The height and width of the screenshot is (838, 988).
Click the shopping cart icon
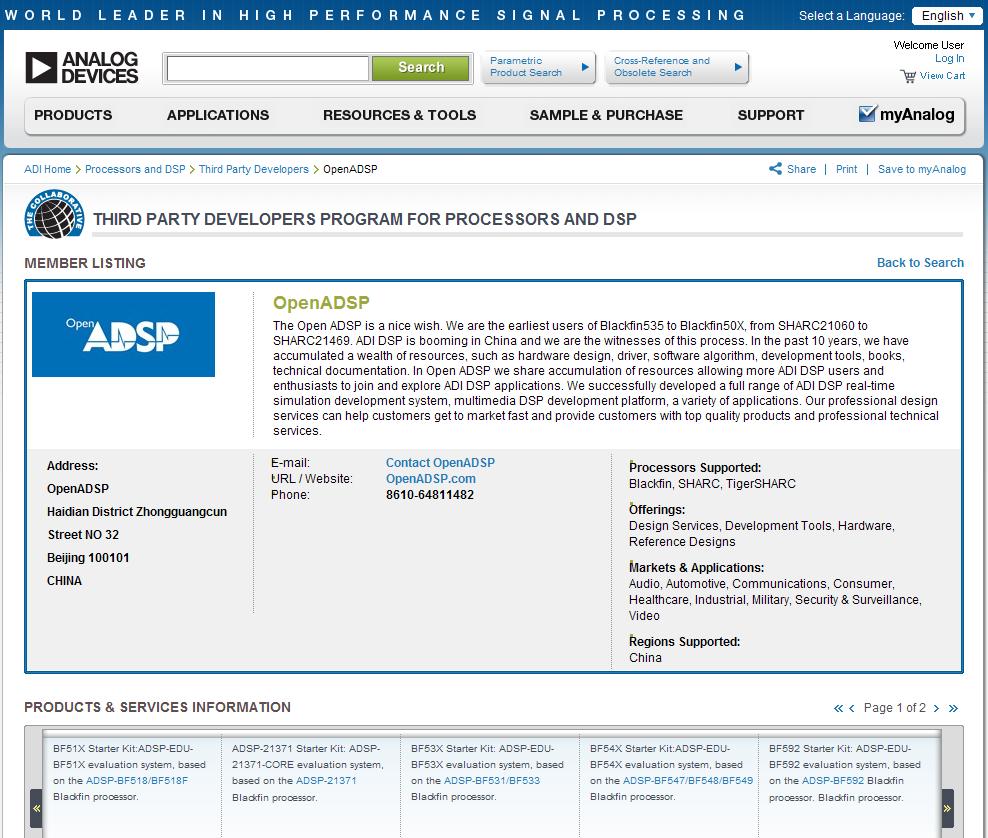(907, 76)
